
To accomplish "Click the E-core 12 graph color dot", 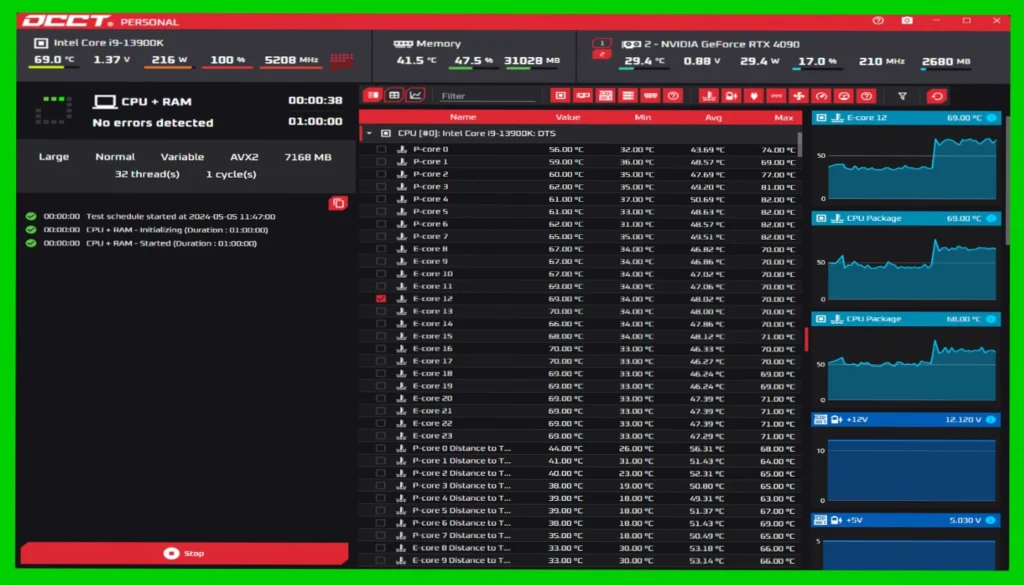I will pyautogui.click(x=991, y=118).
